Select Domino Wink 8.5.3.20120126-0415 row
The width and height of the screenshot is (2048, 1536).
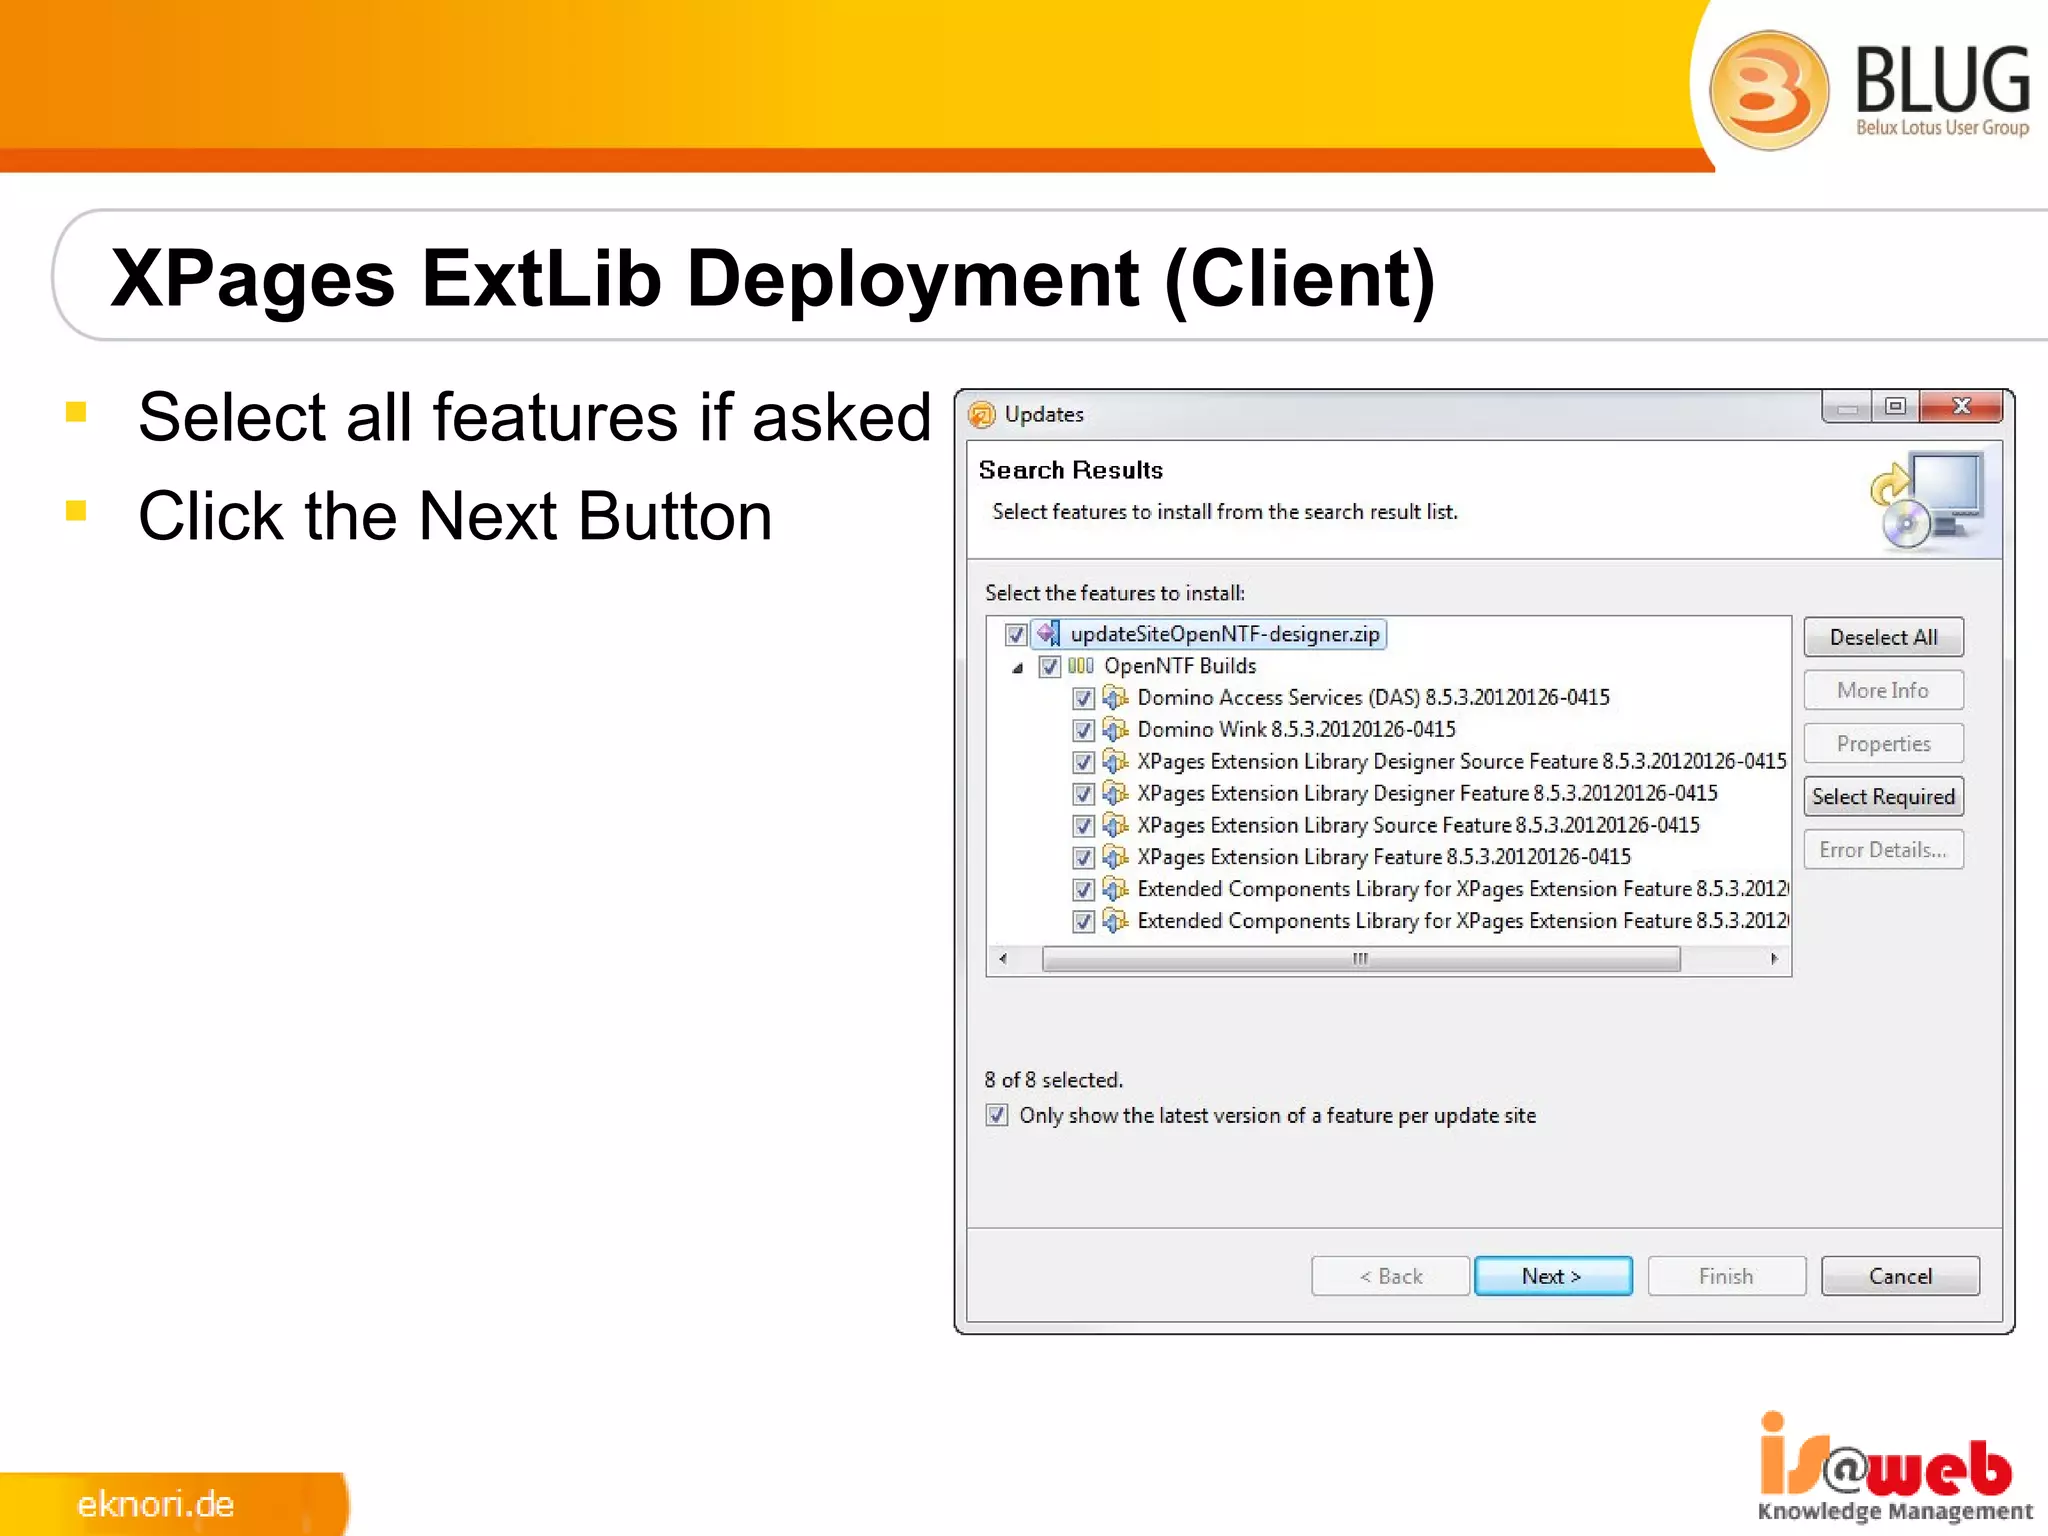tap(1296, 729)
